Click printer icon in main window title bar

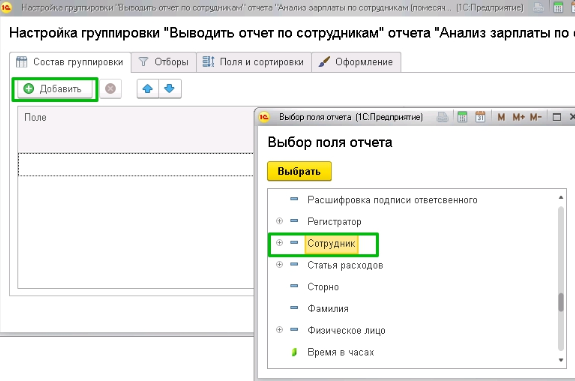[x=538, y=7]
